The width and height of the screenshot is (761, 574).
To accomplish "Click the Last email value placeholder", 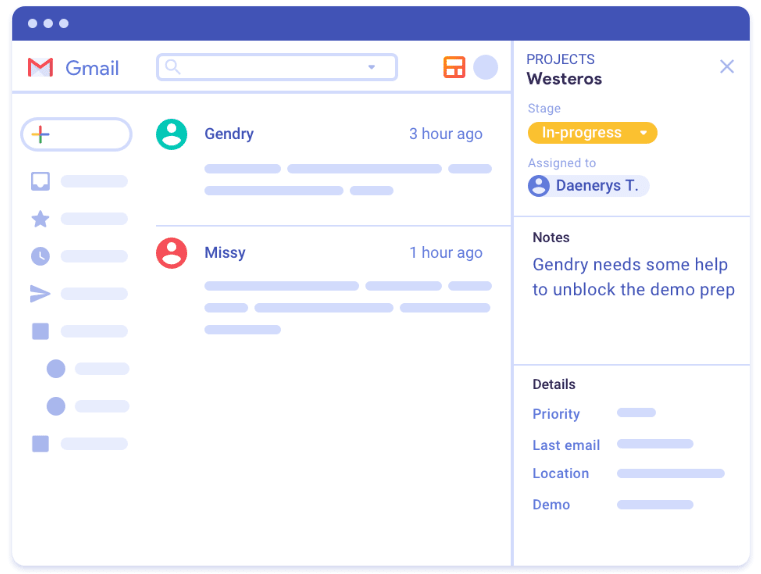I will (655, 443).
